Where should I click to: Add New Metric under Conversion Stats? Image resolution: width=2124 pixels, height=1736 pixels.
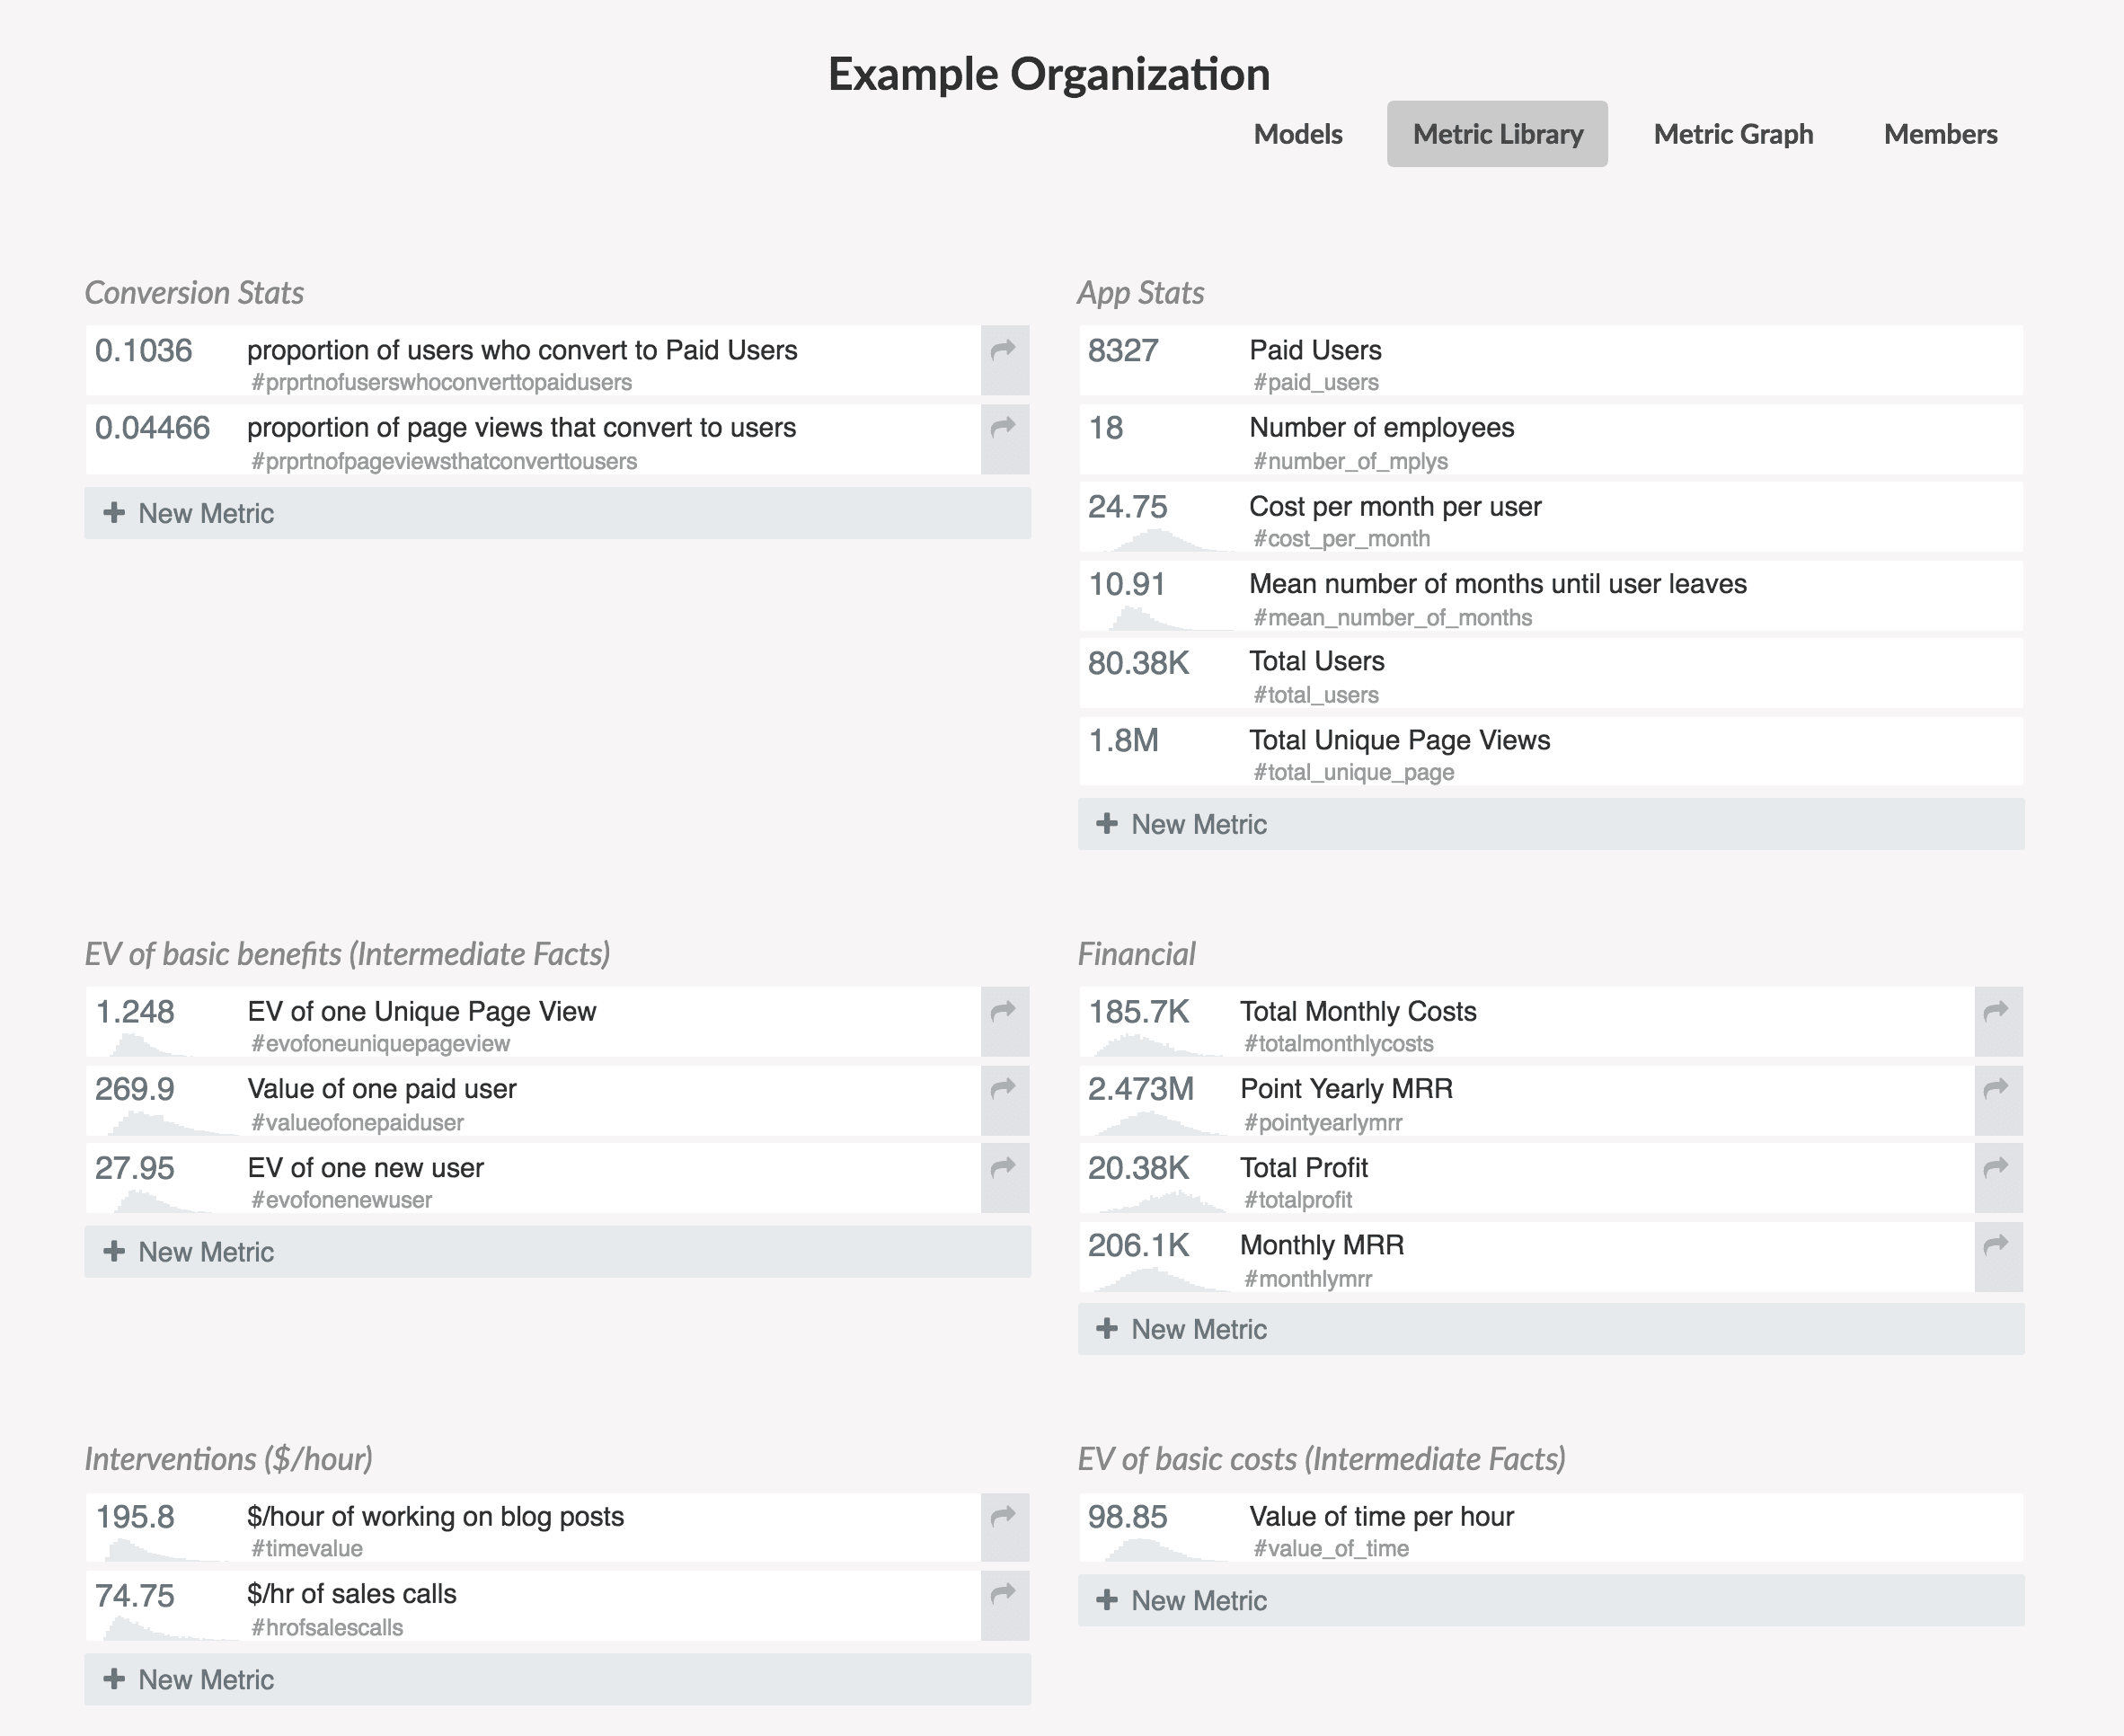557,513
